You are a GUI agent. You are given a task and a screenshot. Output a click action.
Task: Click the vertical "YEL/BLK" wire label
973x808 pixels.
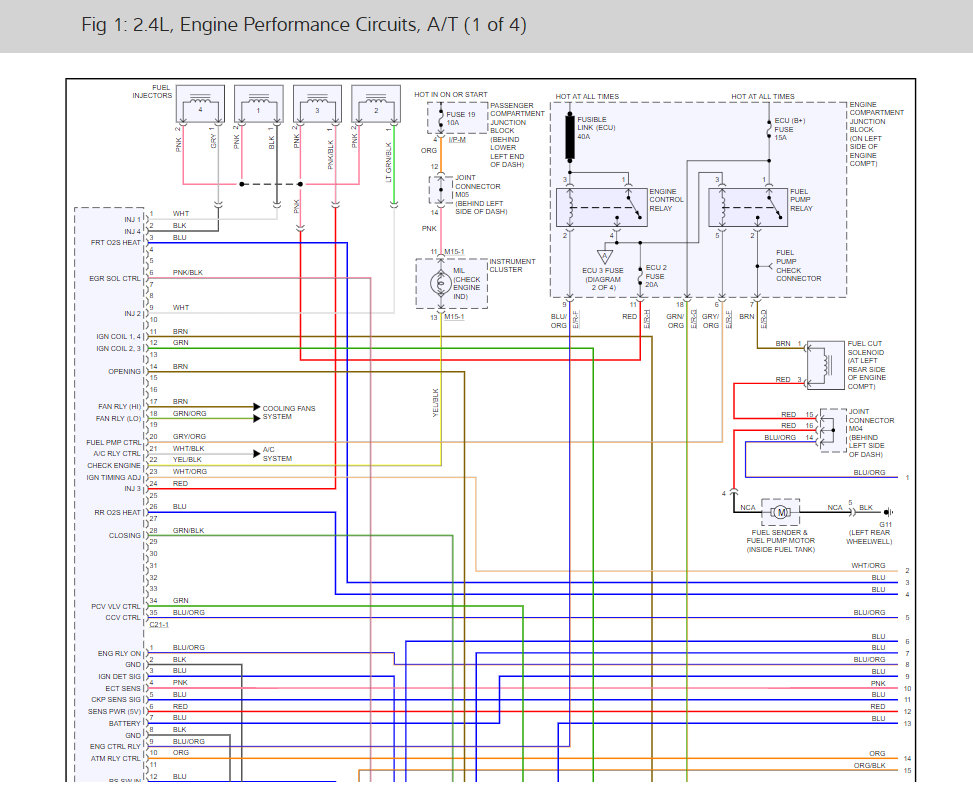(x=435, y=402)
